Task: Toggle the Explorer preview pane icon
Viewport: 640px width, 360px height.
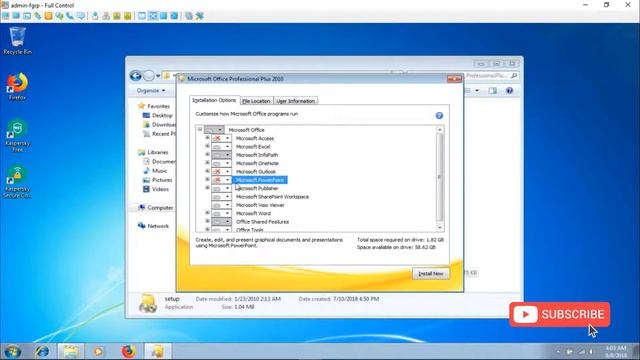Action: 493,91
